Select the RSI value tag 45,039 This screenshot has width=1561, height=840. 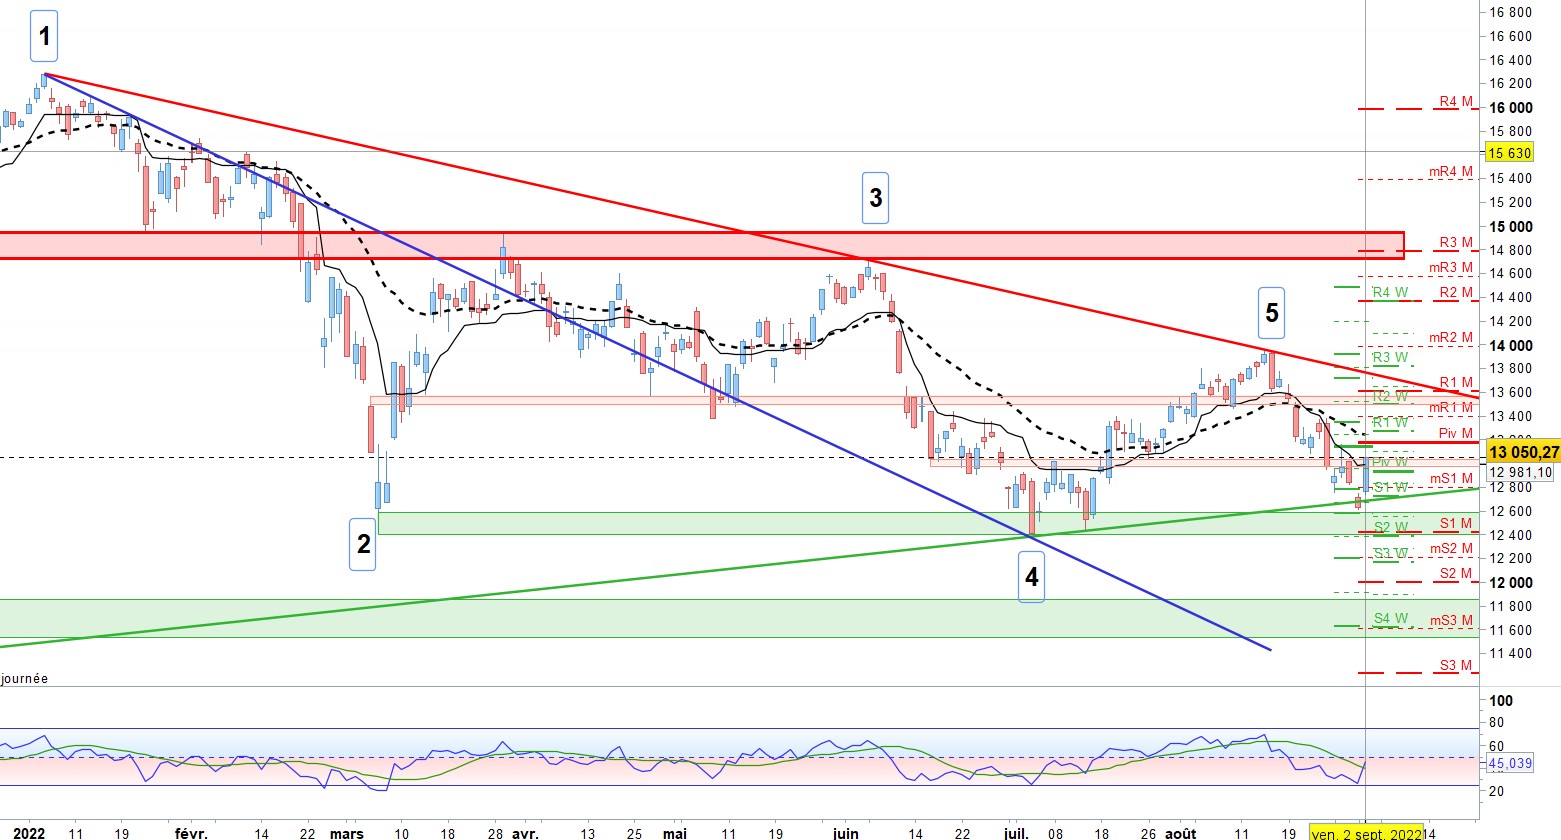pyautogui.click(x=1510, y=765)
